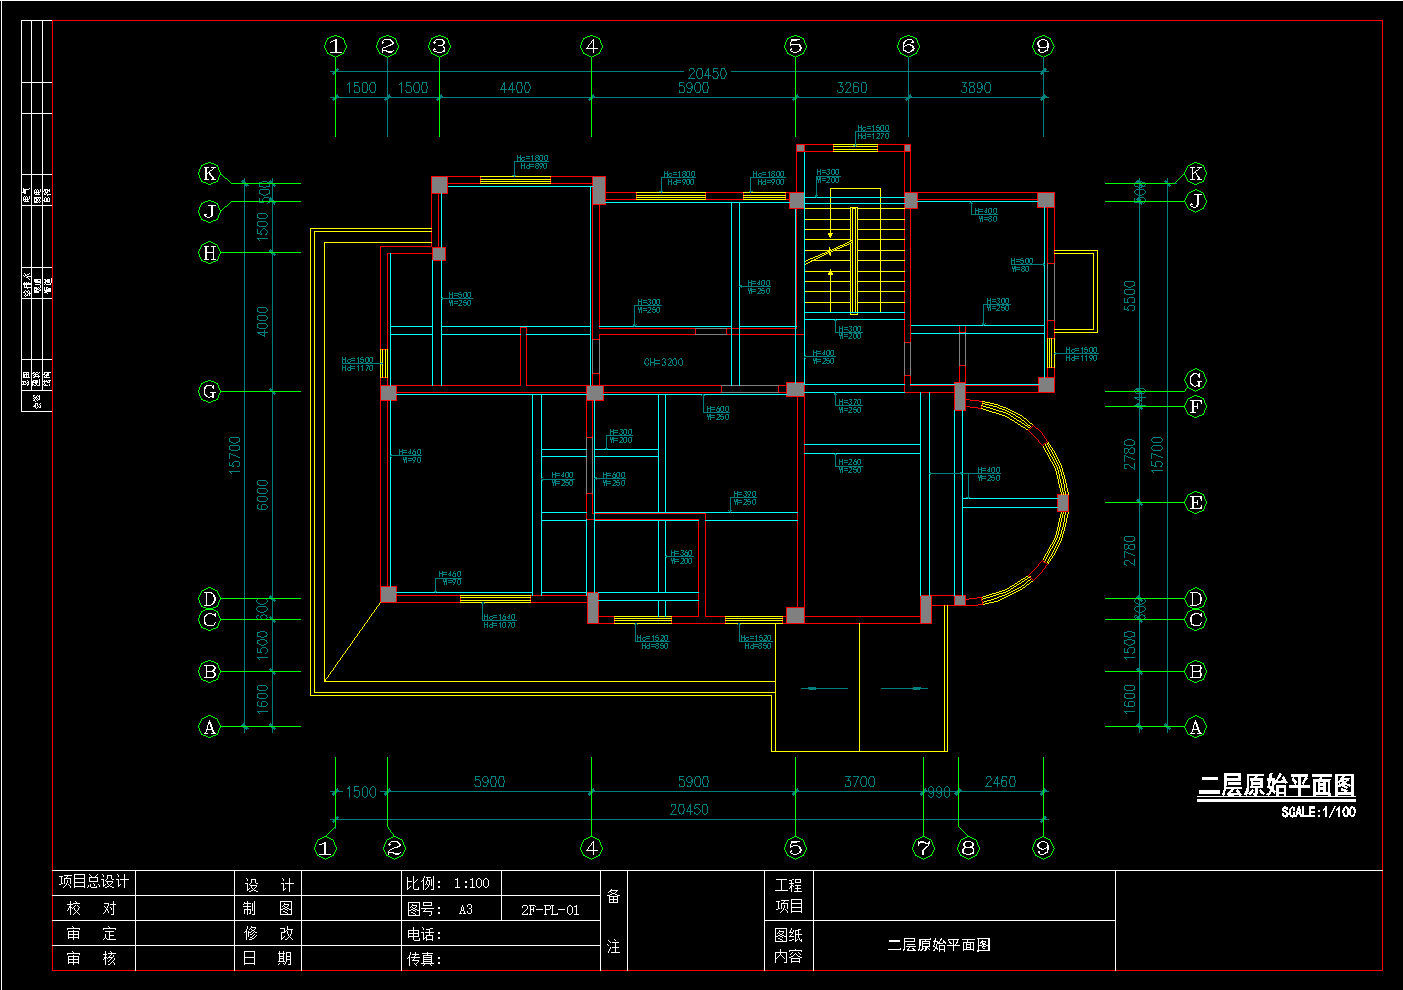Click the 4400 dimension text
Viewport: 1403px width, 990px height.
point(515,88)
